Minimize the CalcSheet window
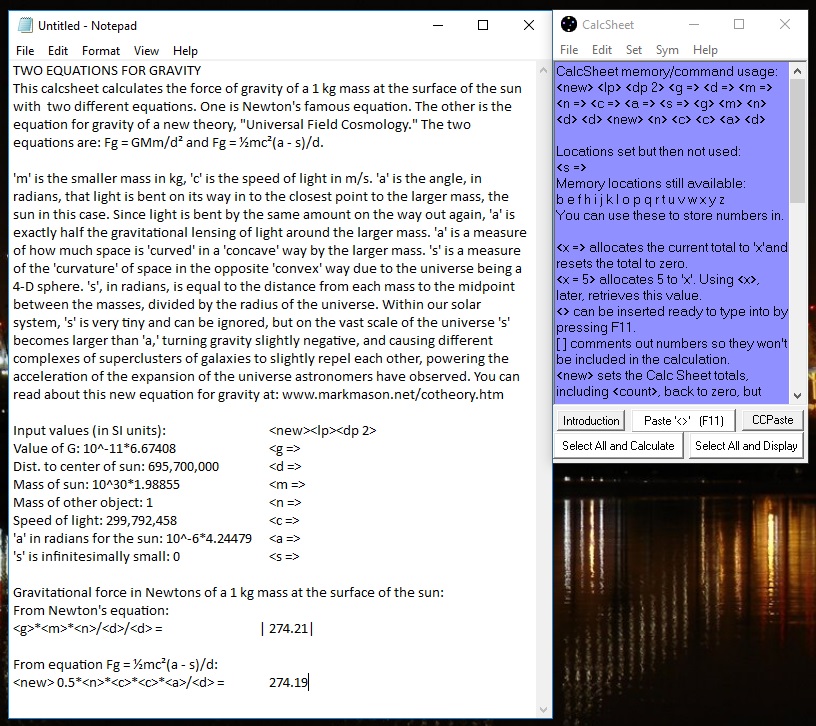 tap(694, 24)
